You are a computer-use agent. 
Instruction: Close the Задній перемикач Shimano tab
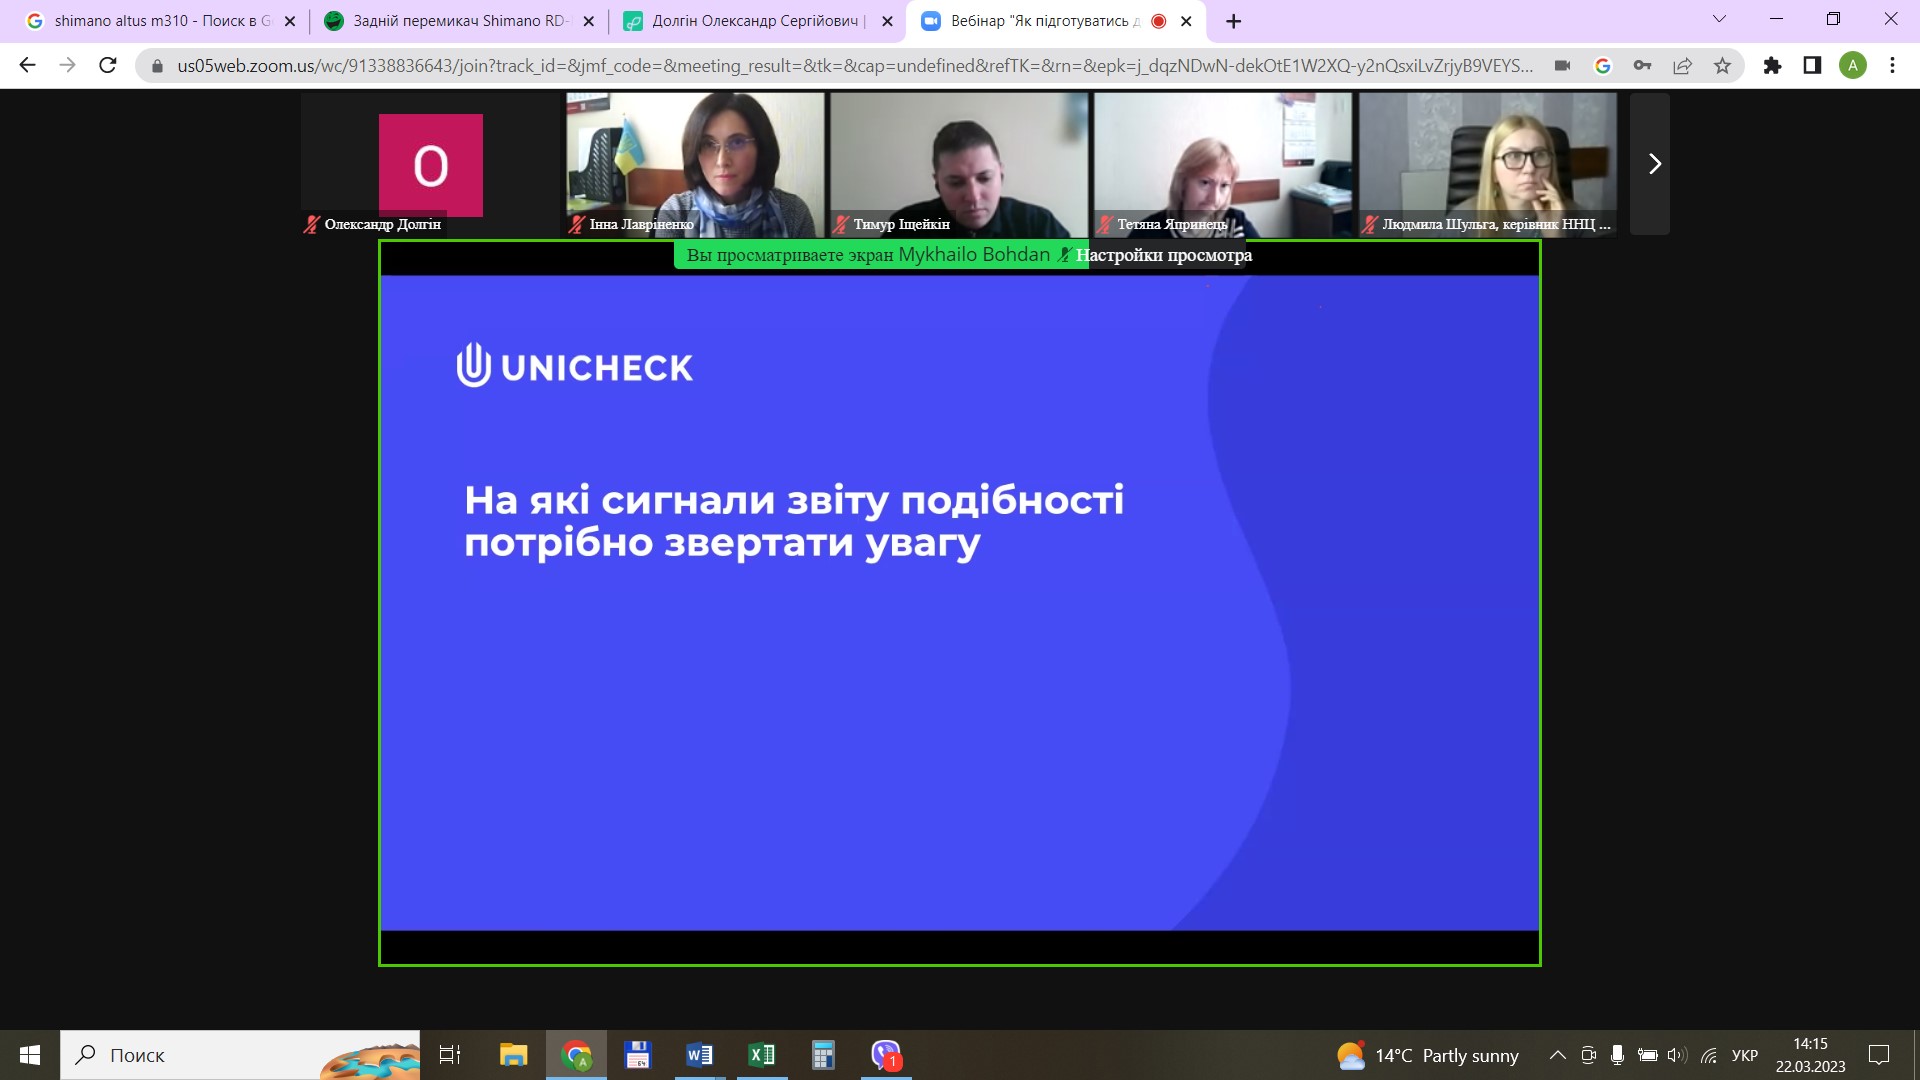pos(588,21)
